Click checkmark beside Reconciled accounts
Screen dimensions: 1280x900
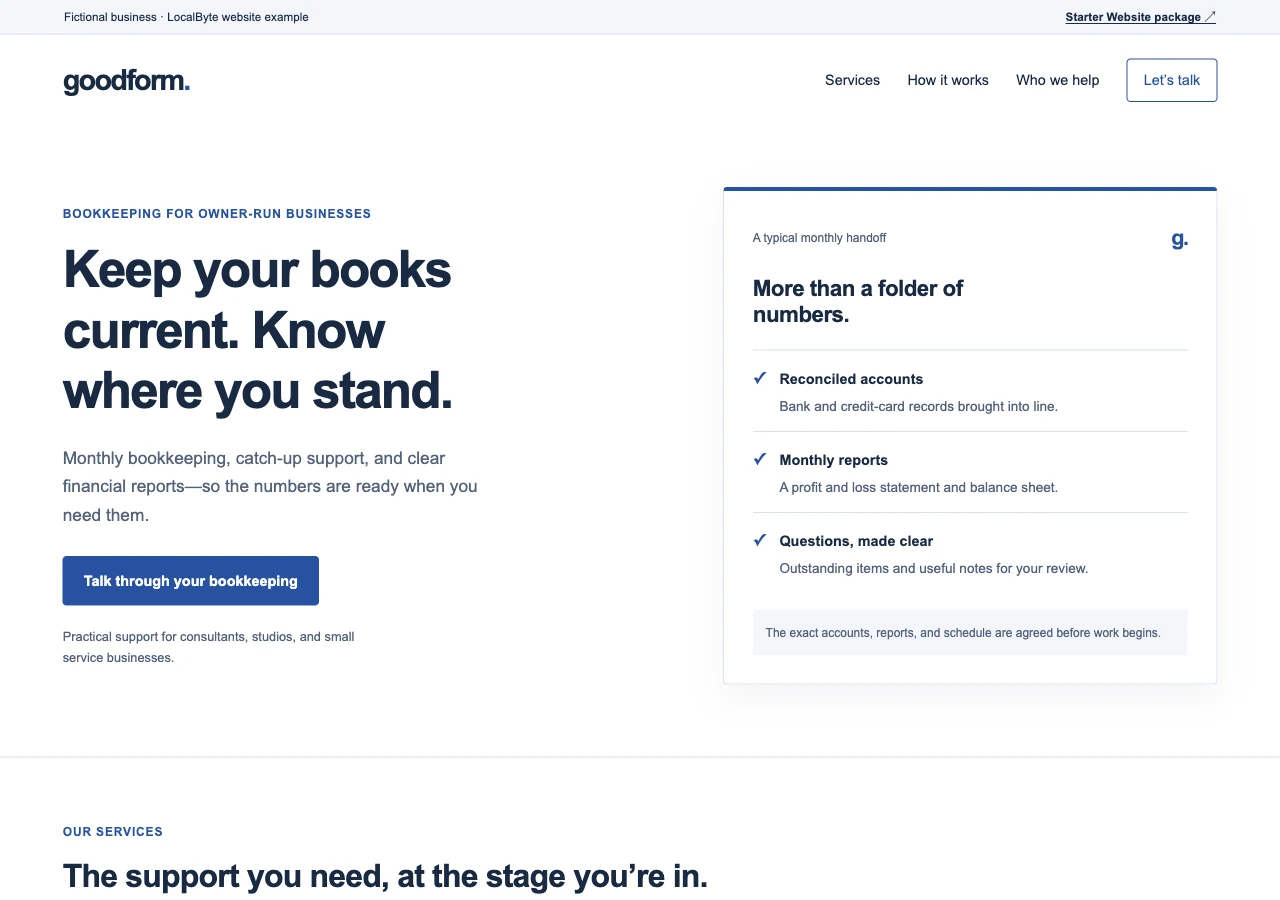click(760, 378)
